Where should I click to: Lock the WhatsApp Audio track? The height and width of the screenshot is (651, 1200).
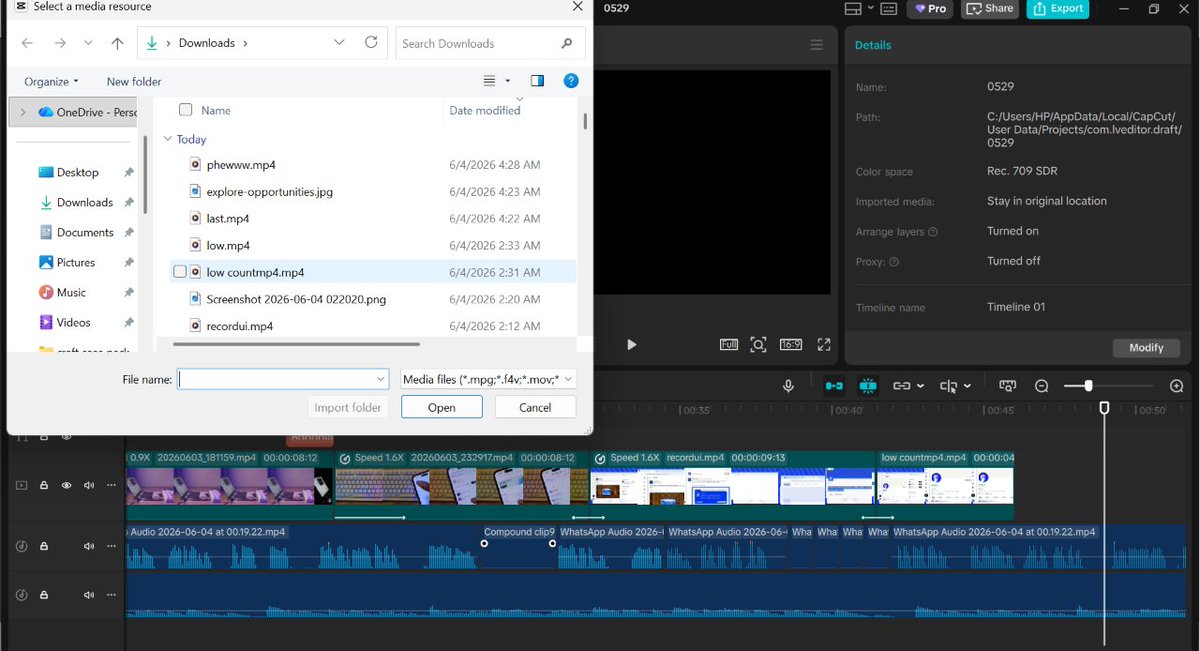(44, 546)
